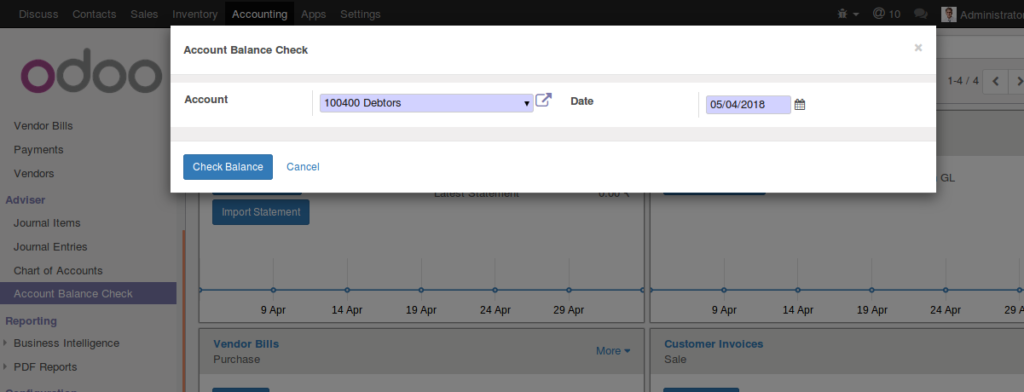1024x392 pixels.
Task: Click the Check Balance button
Action: 228,167
